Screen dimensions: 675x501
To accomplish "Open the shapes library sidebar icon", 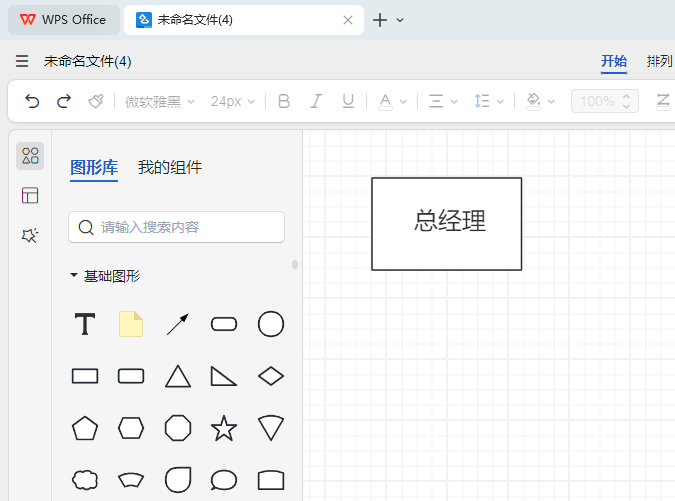I will click(x=30, y=156).
